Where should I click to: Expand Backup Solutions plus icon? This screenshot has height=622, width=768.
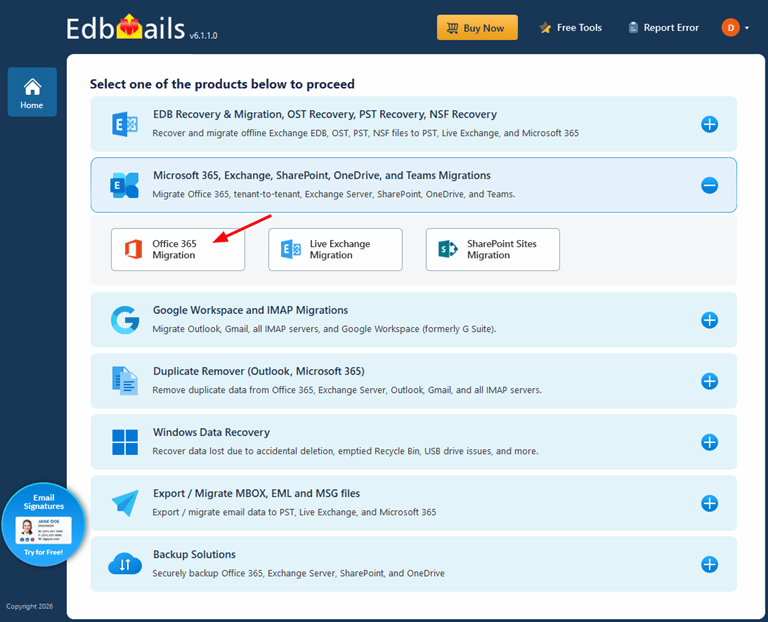[709, 564]
